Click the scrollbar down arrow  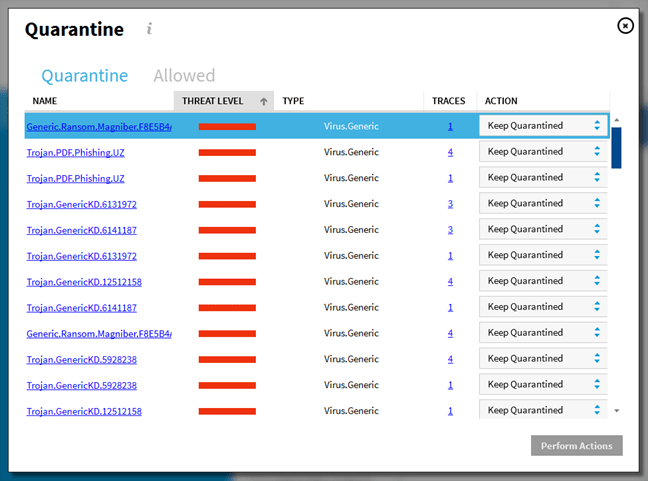tap(616, 410)
